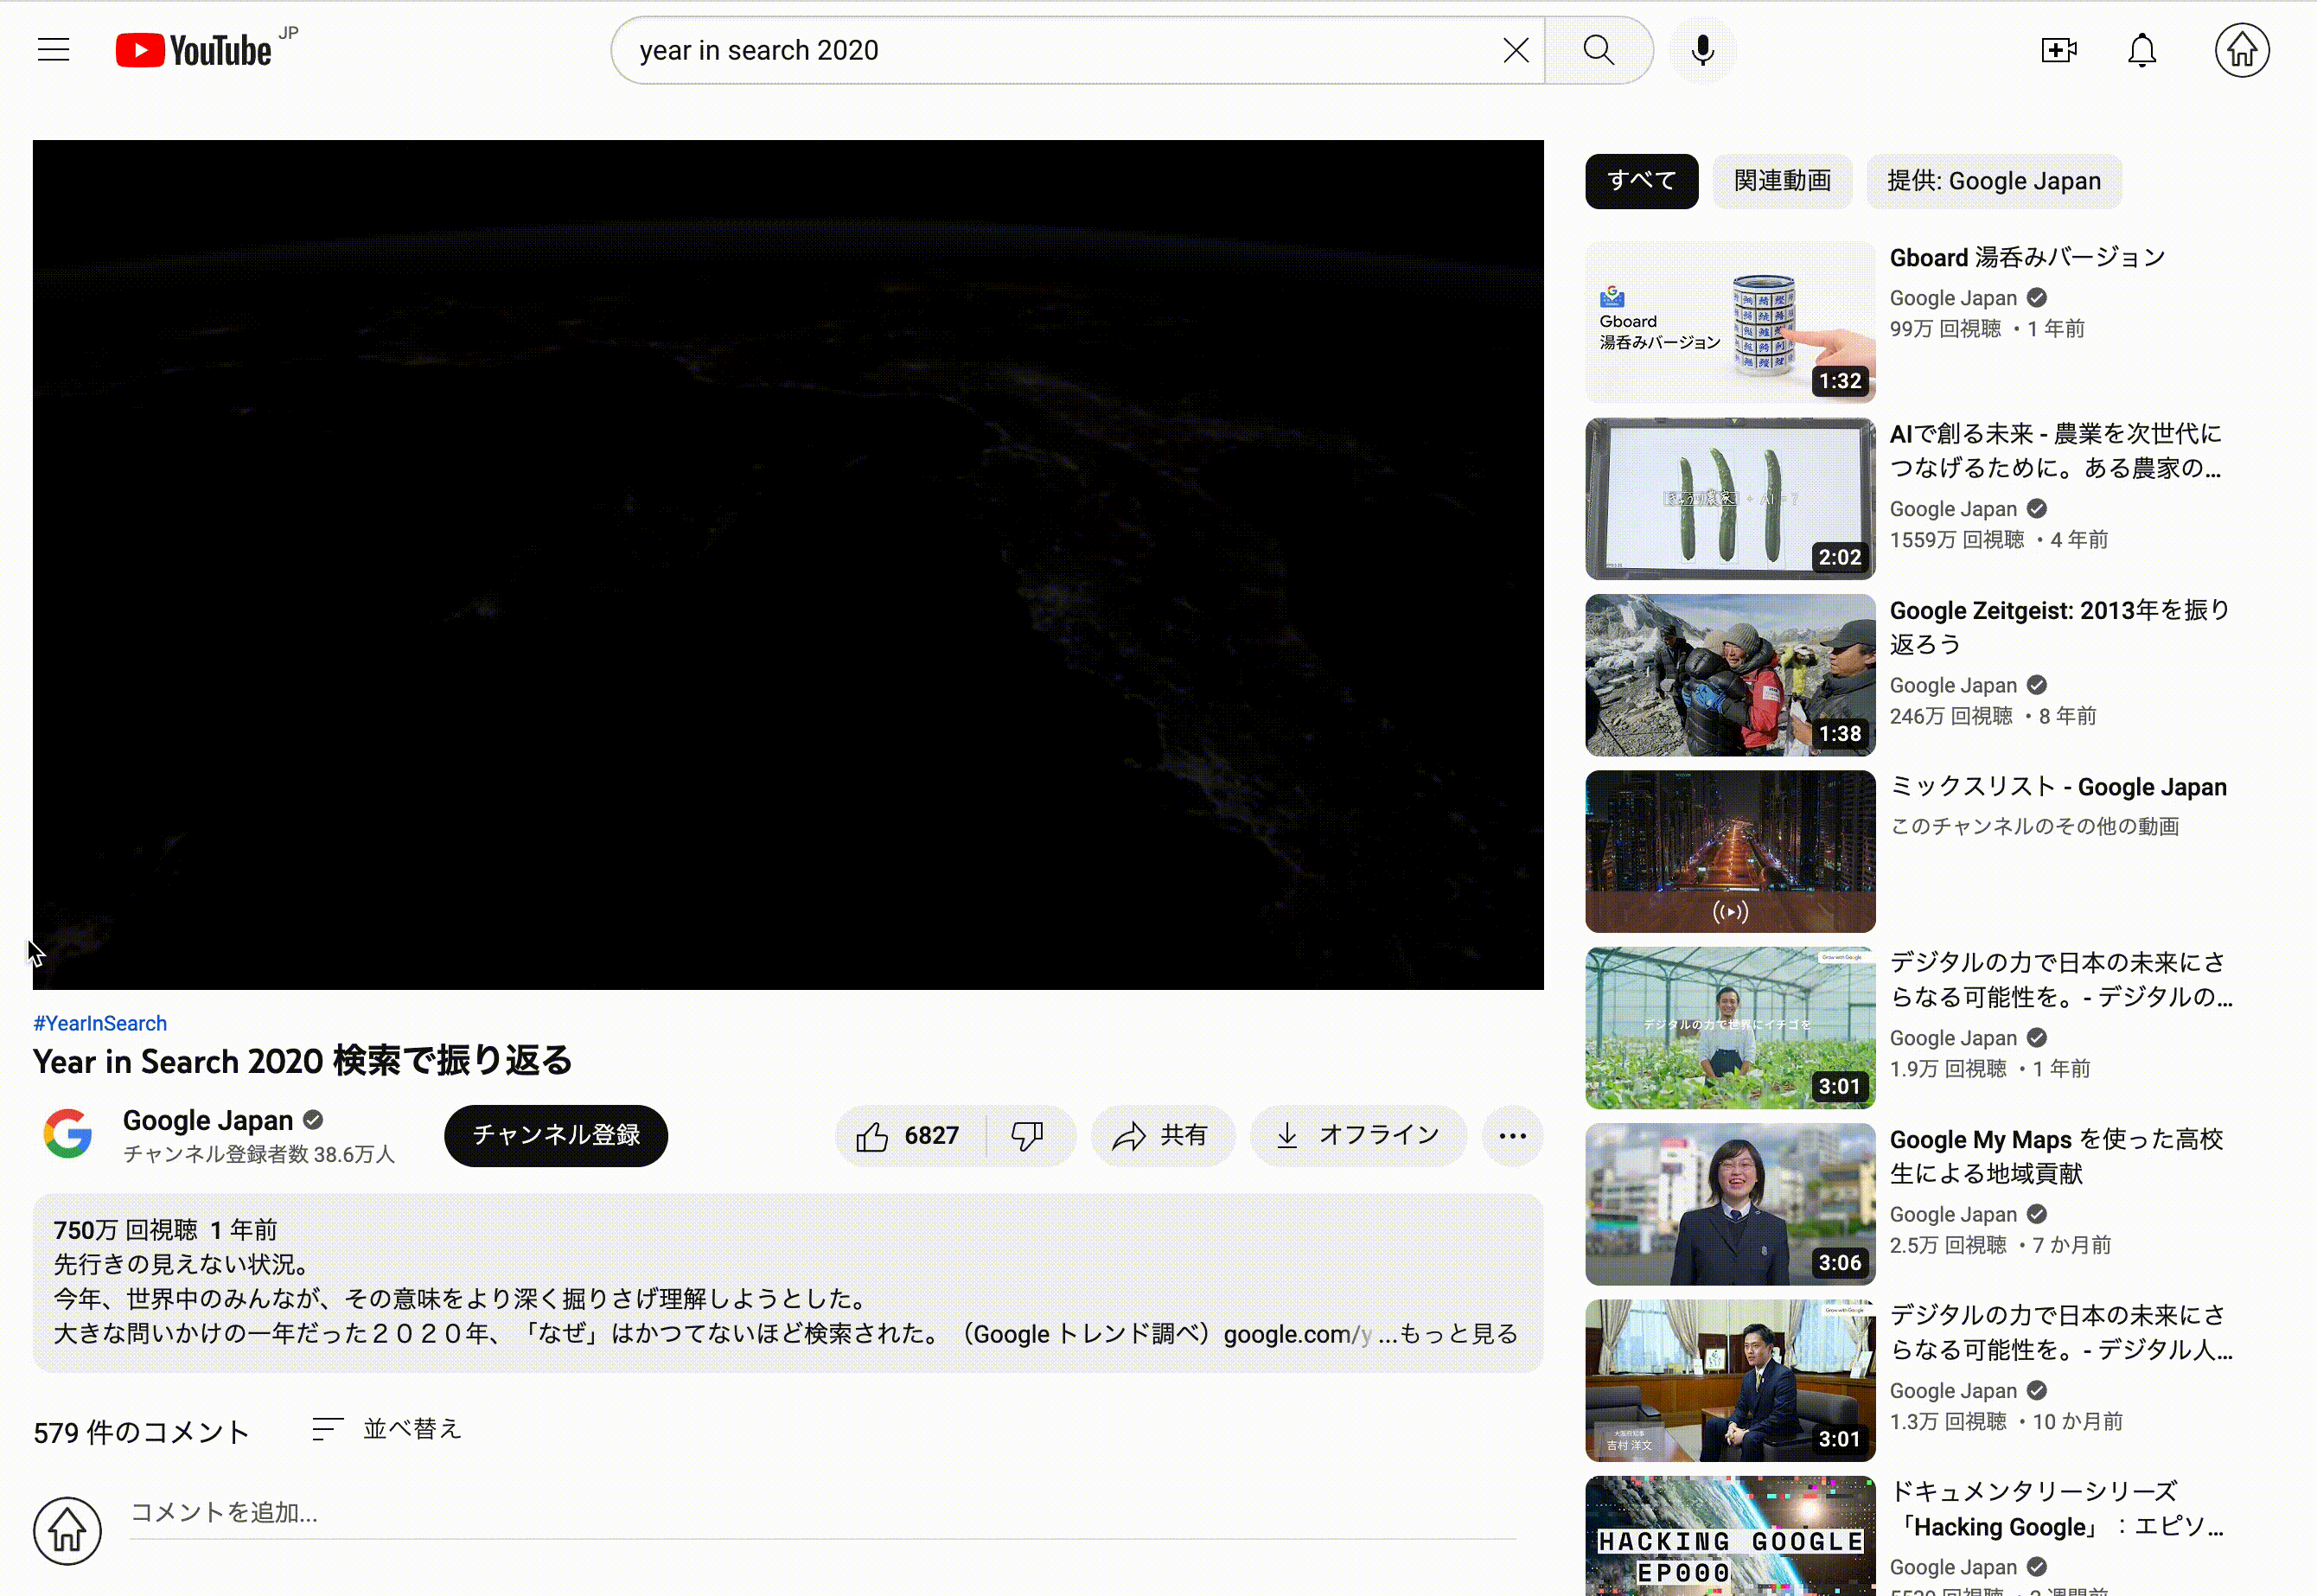This screenshot has height=1596, width=2317.
Task: Click the YouTube logo home icon
Action: coord(193,50)
